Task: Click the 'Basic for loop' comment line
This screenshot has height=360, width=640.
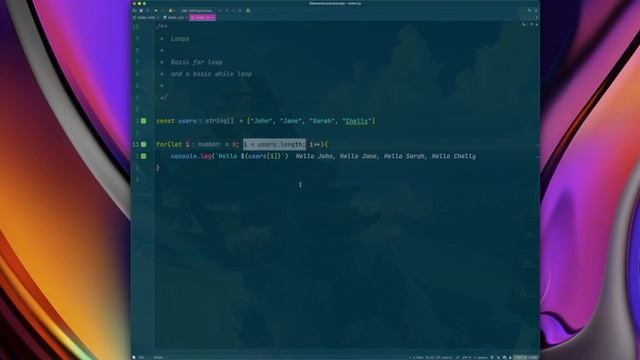Action: (x=196, y=62)
